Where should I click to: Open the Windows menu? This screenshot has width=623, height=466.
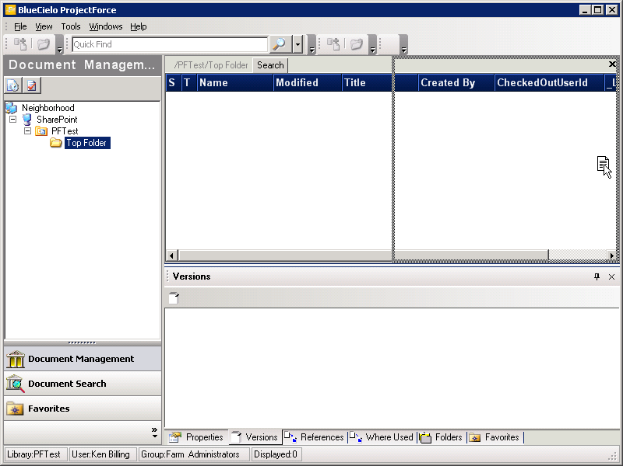105,27
